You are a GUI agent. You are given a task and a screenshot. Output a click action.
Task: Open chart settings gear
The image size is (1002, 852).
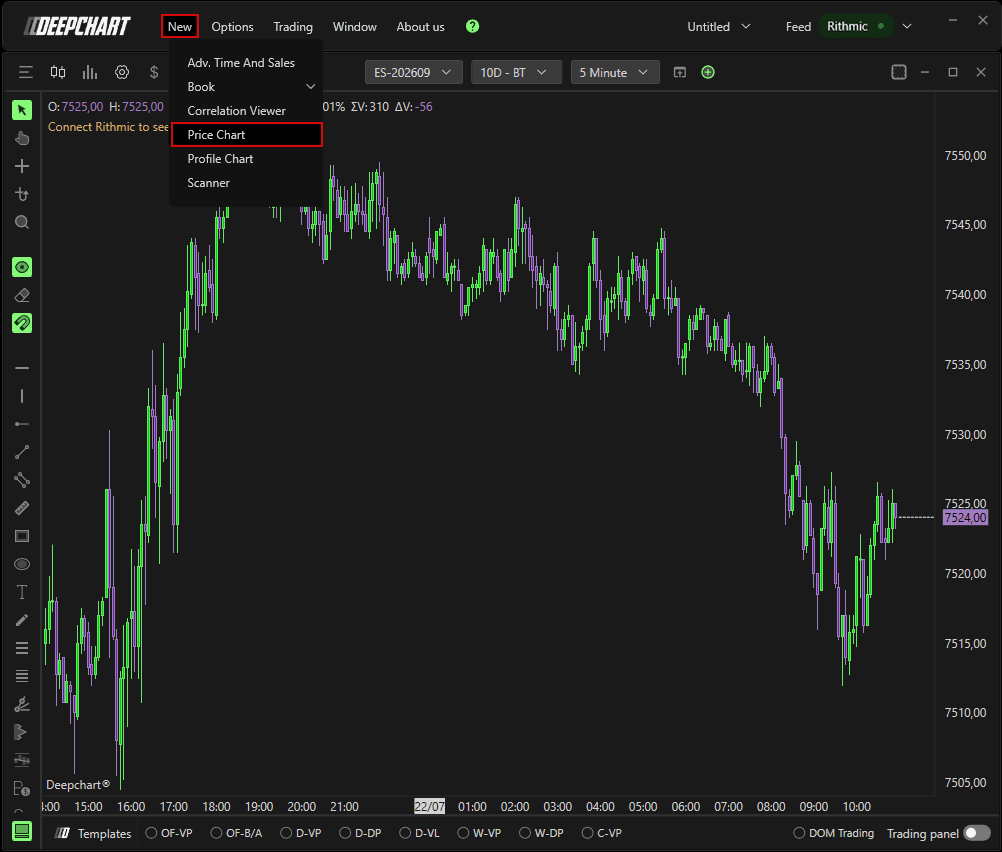click(122, 72)
